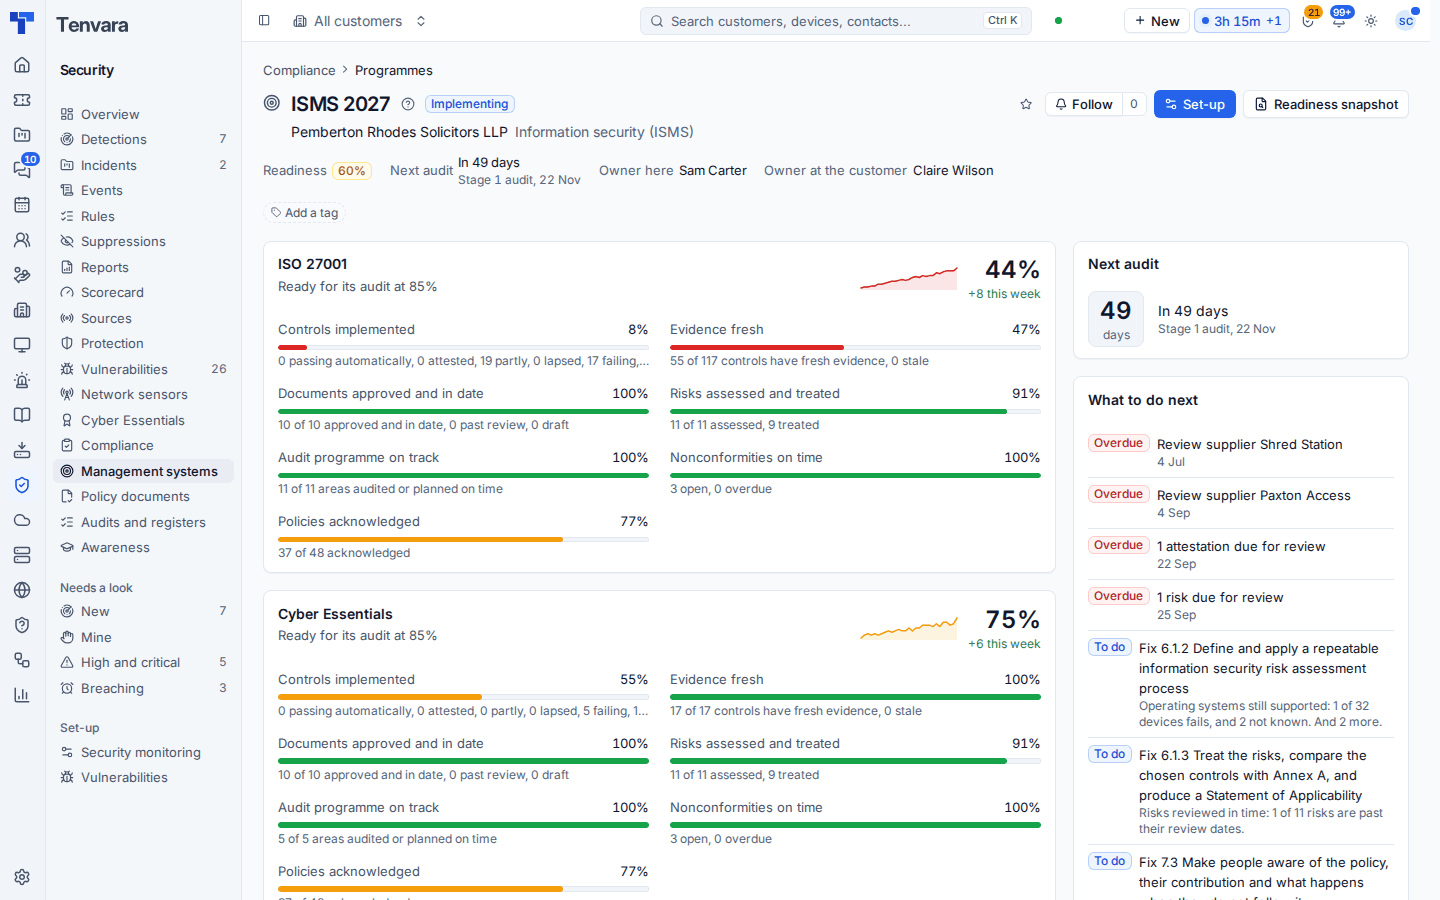The height and width of the screenshot is (900, 1440).
Task: Follow this programme
Action: [1084, 104]
